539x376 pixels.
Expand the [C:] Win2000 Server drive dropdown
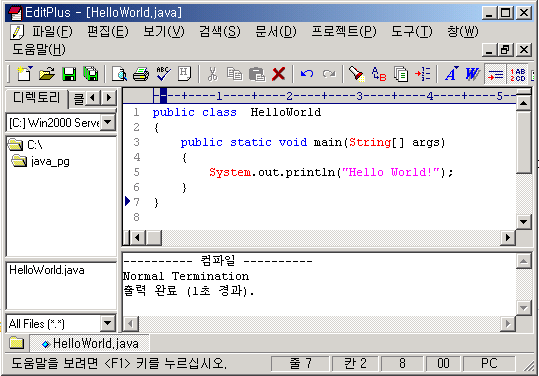(108, 122)
